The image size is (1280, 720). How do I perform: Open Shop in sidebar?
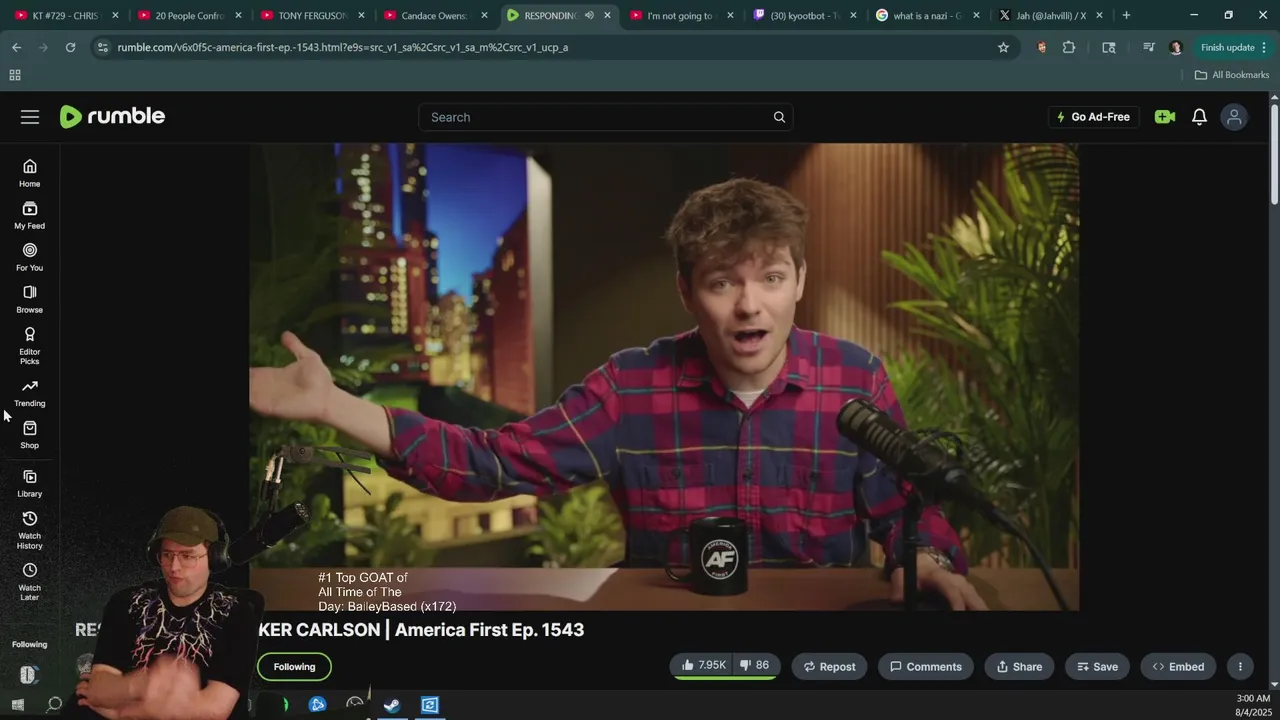pyautogui.click(x=30, y=435)
